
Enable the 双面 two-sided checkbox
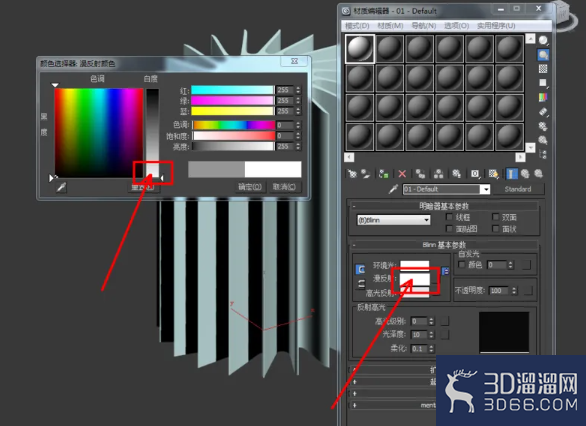(x=496, y=217)
